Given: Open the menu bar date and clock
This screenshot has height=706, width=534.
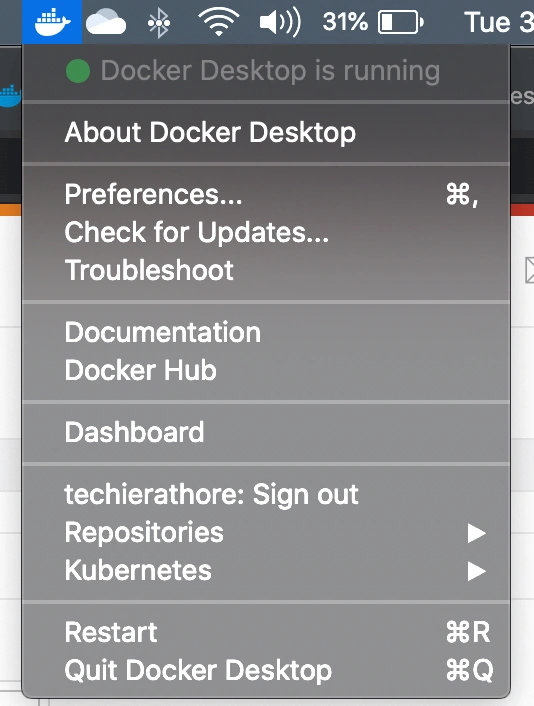Looking at the screenshot, I should (498, 22).
